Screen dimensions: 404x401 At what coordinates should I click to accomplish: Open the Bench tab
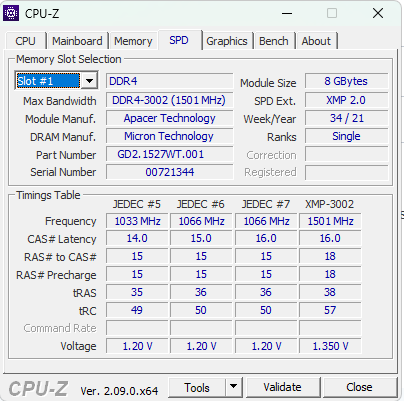(x=274, y=41)
